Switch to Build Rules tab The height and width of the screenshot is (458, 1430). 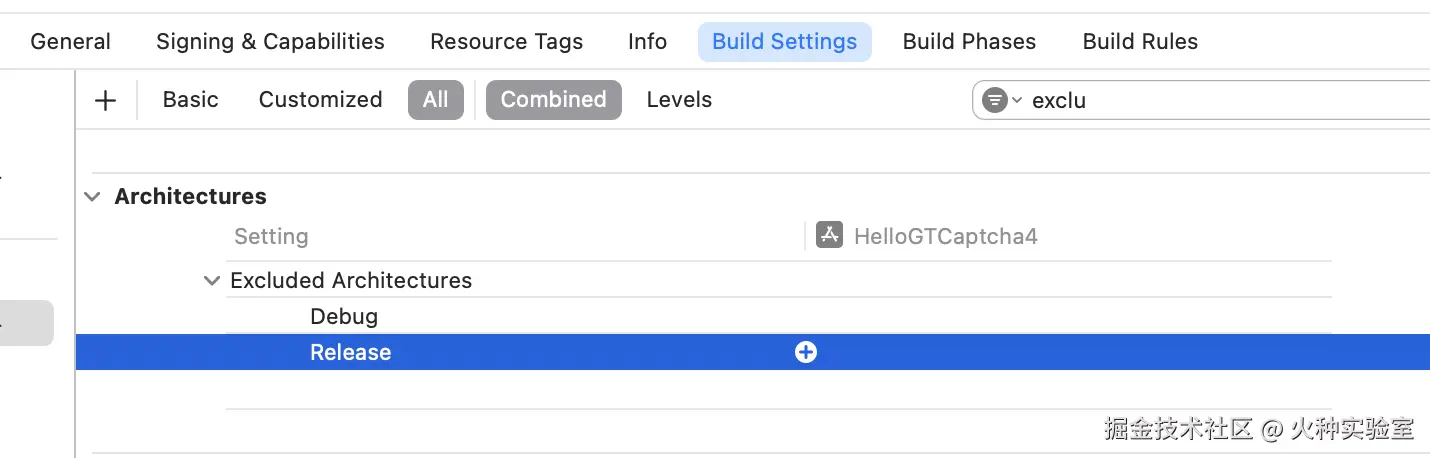[x=1140, y=42]
